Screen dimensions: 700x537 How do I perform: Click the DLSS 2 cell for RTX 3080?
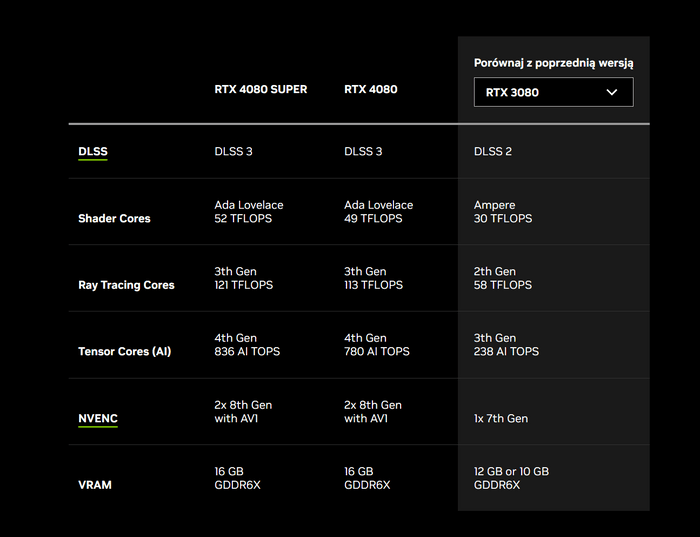493,151
